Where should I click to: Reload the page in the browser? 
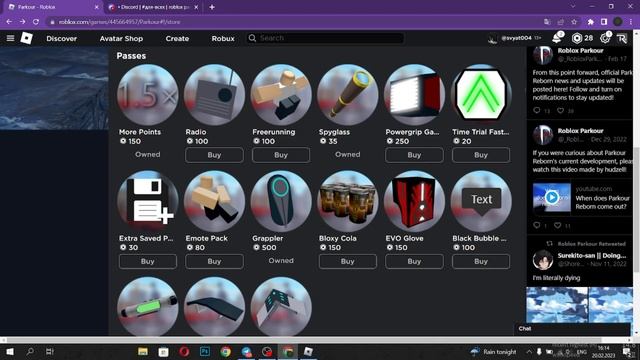(36, 22)
